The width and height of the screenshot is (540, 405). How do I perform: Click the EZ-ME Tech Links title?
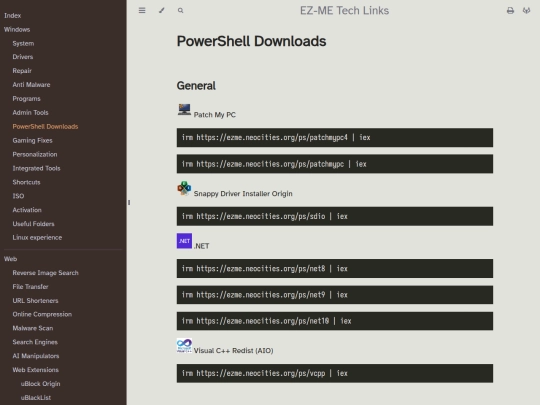tap(344, 11)
